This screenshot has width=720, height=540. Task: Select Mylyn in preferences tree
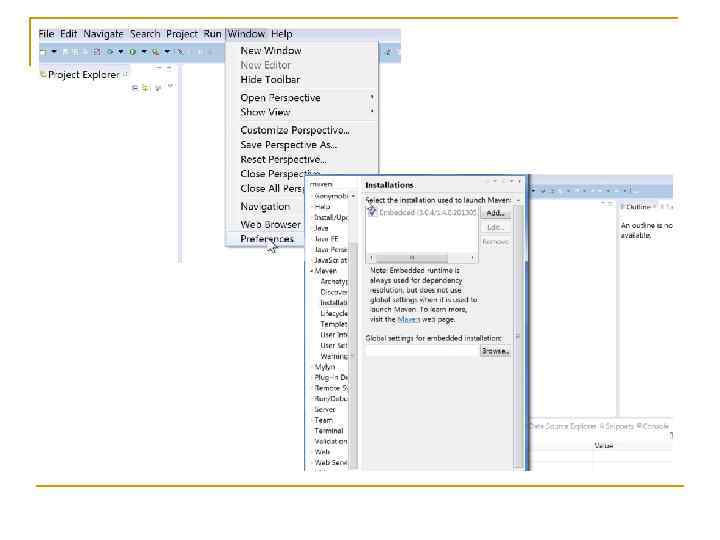point(325,367)
